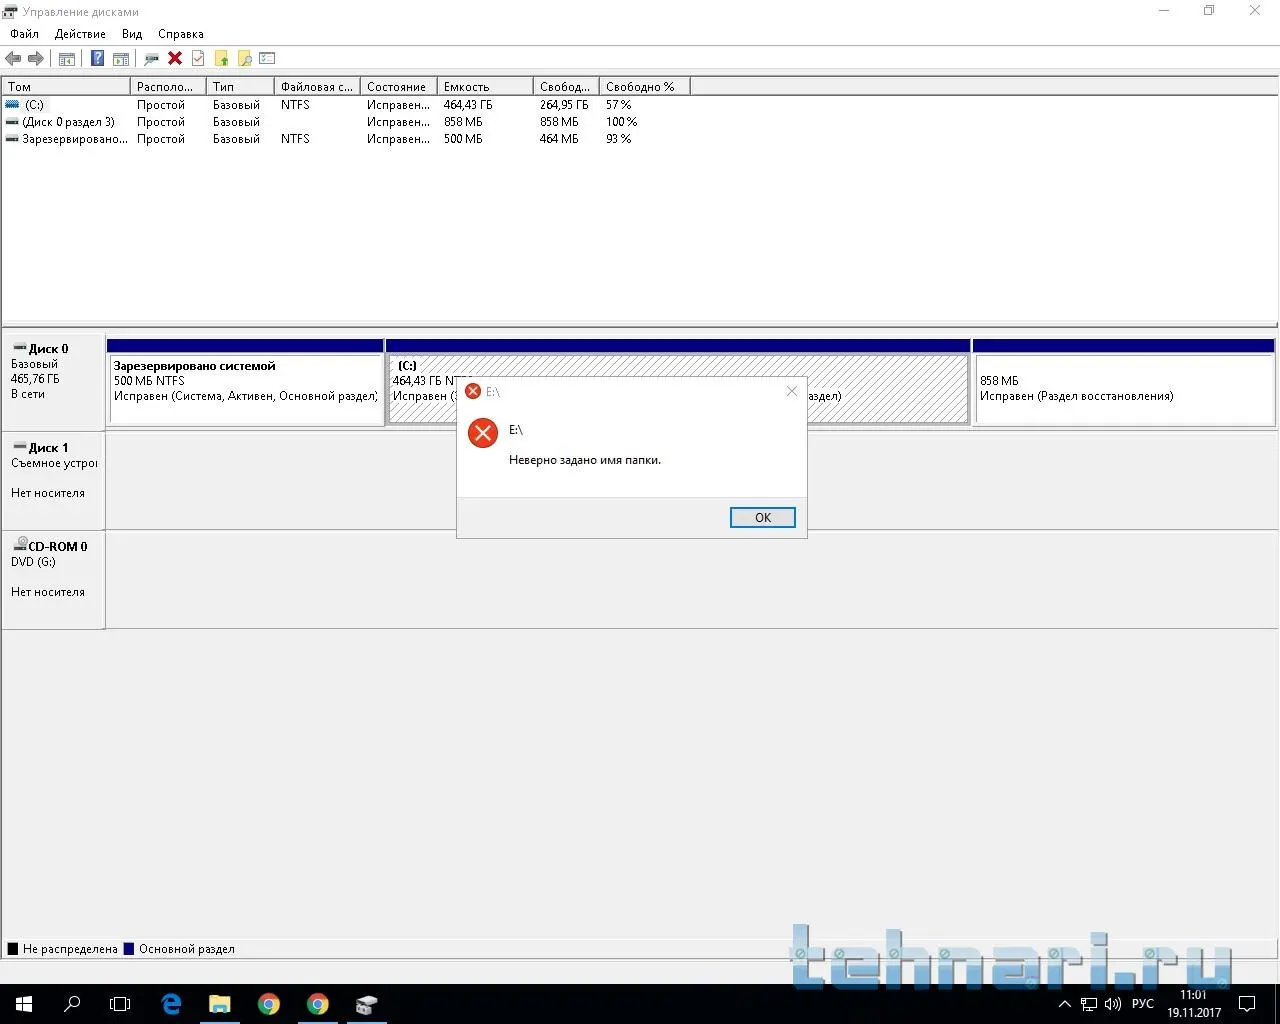This screenshot has height=1024, width=1280.
Task: Click the 264,95 ГБ free space cell
Action: 564,105
